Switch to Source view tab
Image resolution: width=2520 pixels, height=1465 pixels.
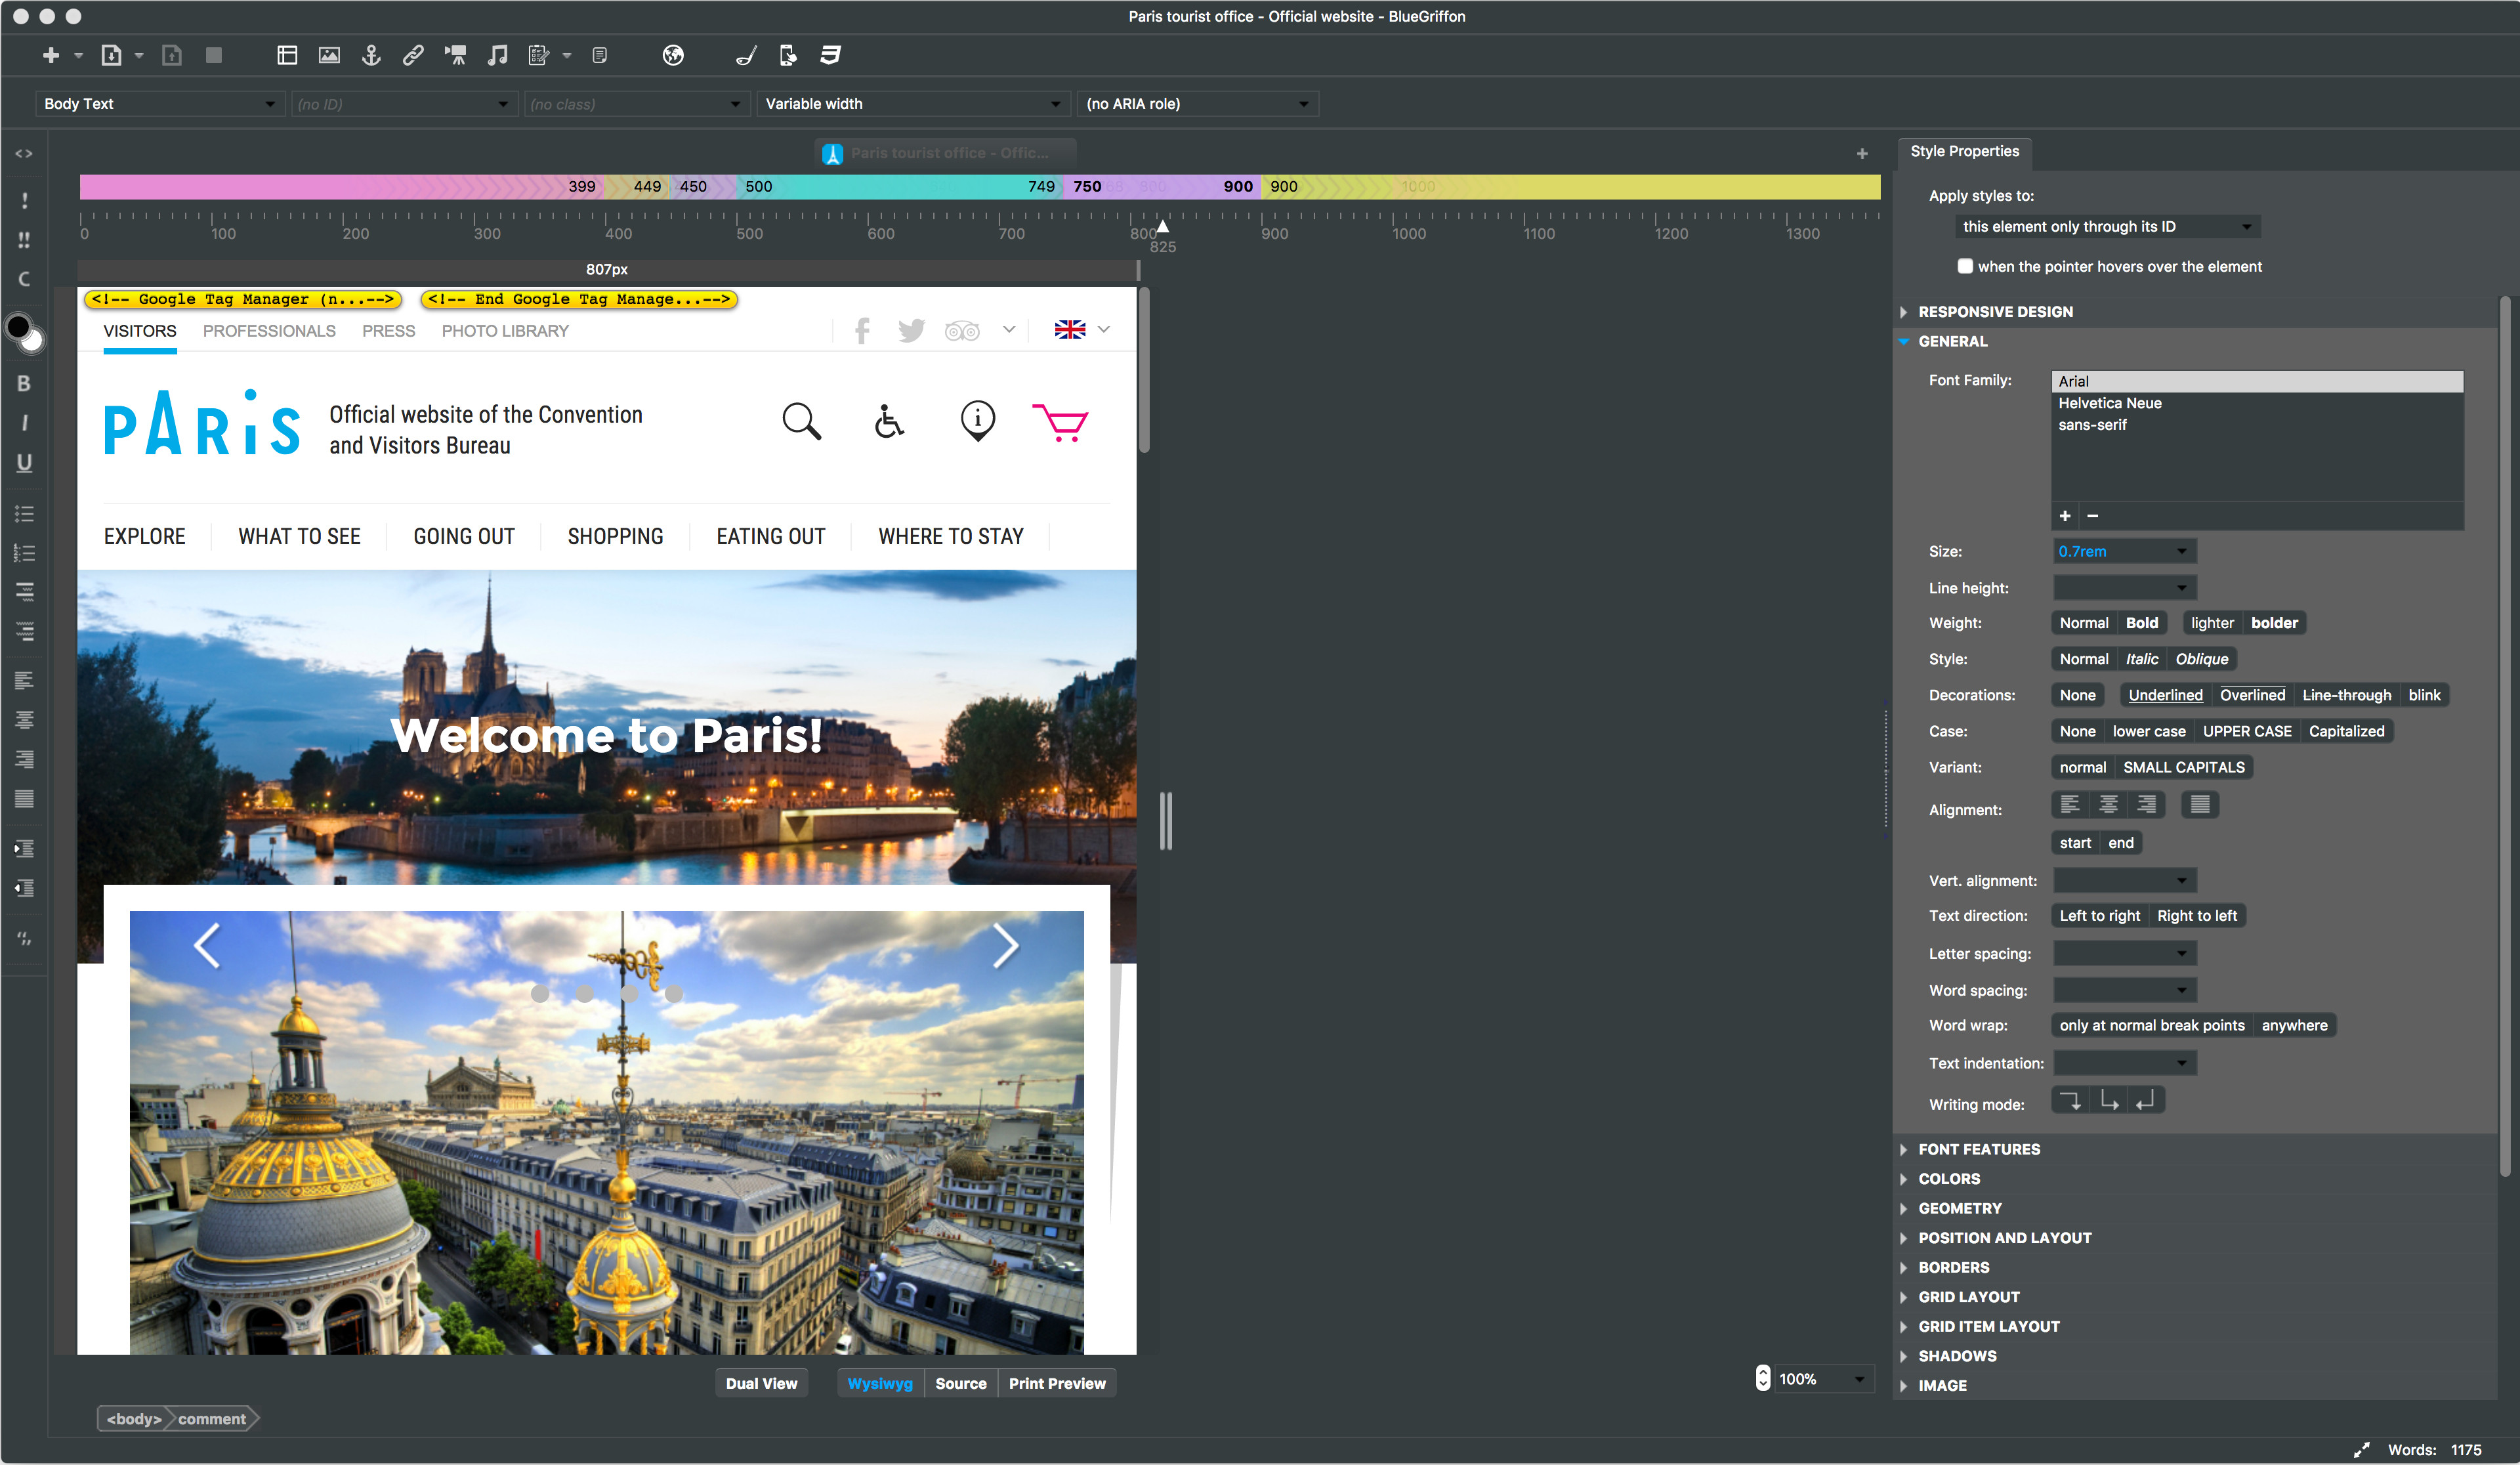coord(960,1383)
